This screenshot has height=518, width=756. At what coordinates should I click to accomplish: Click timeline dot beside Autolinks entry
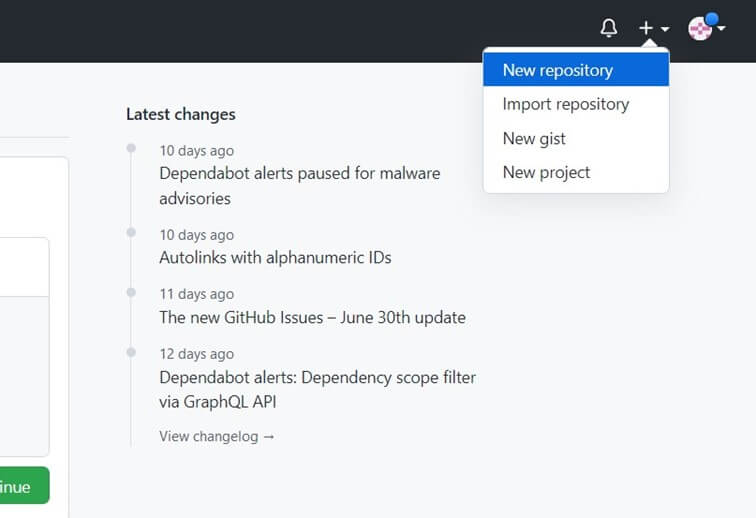[x=131, y=233]
